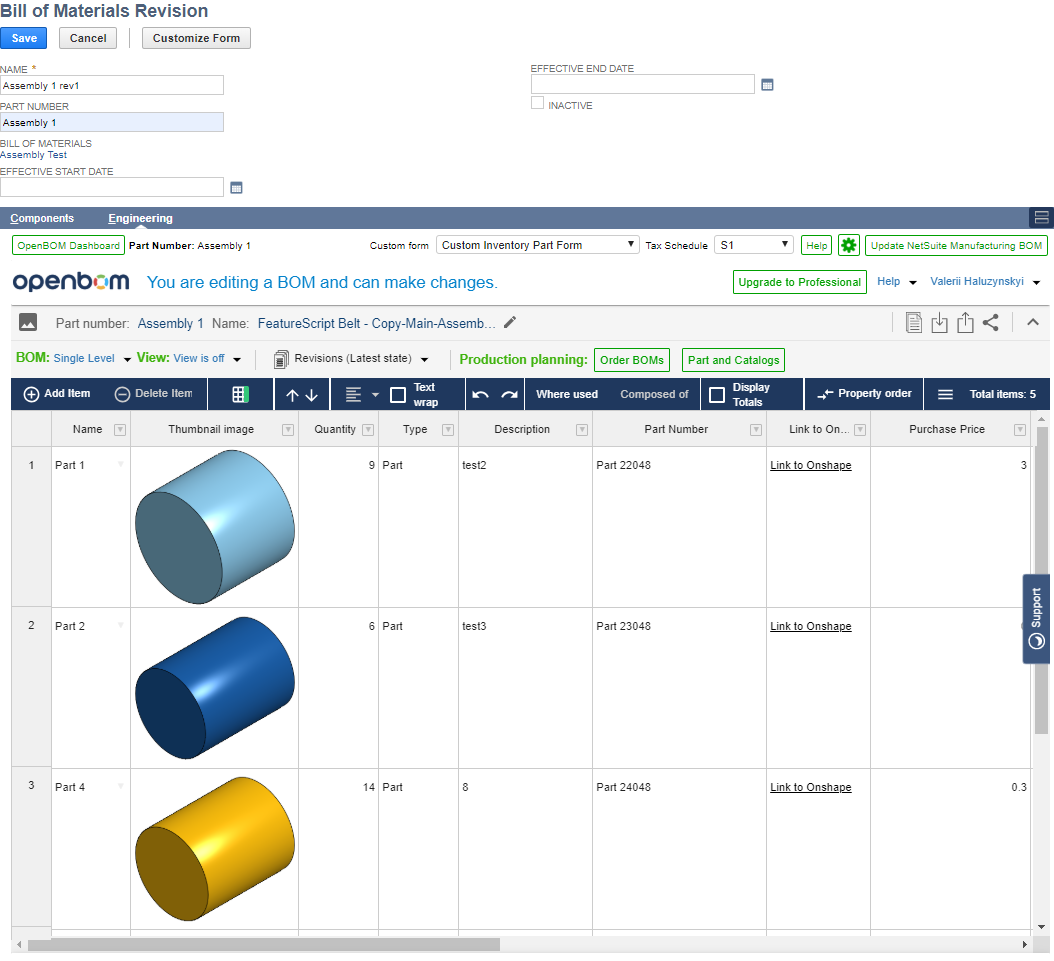Undo the last change
Image resolution: width=1054 pixels, height=961 pixels.
pos(480,394)
